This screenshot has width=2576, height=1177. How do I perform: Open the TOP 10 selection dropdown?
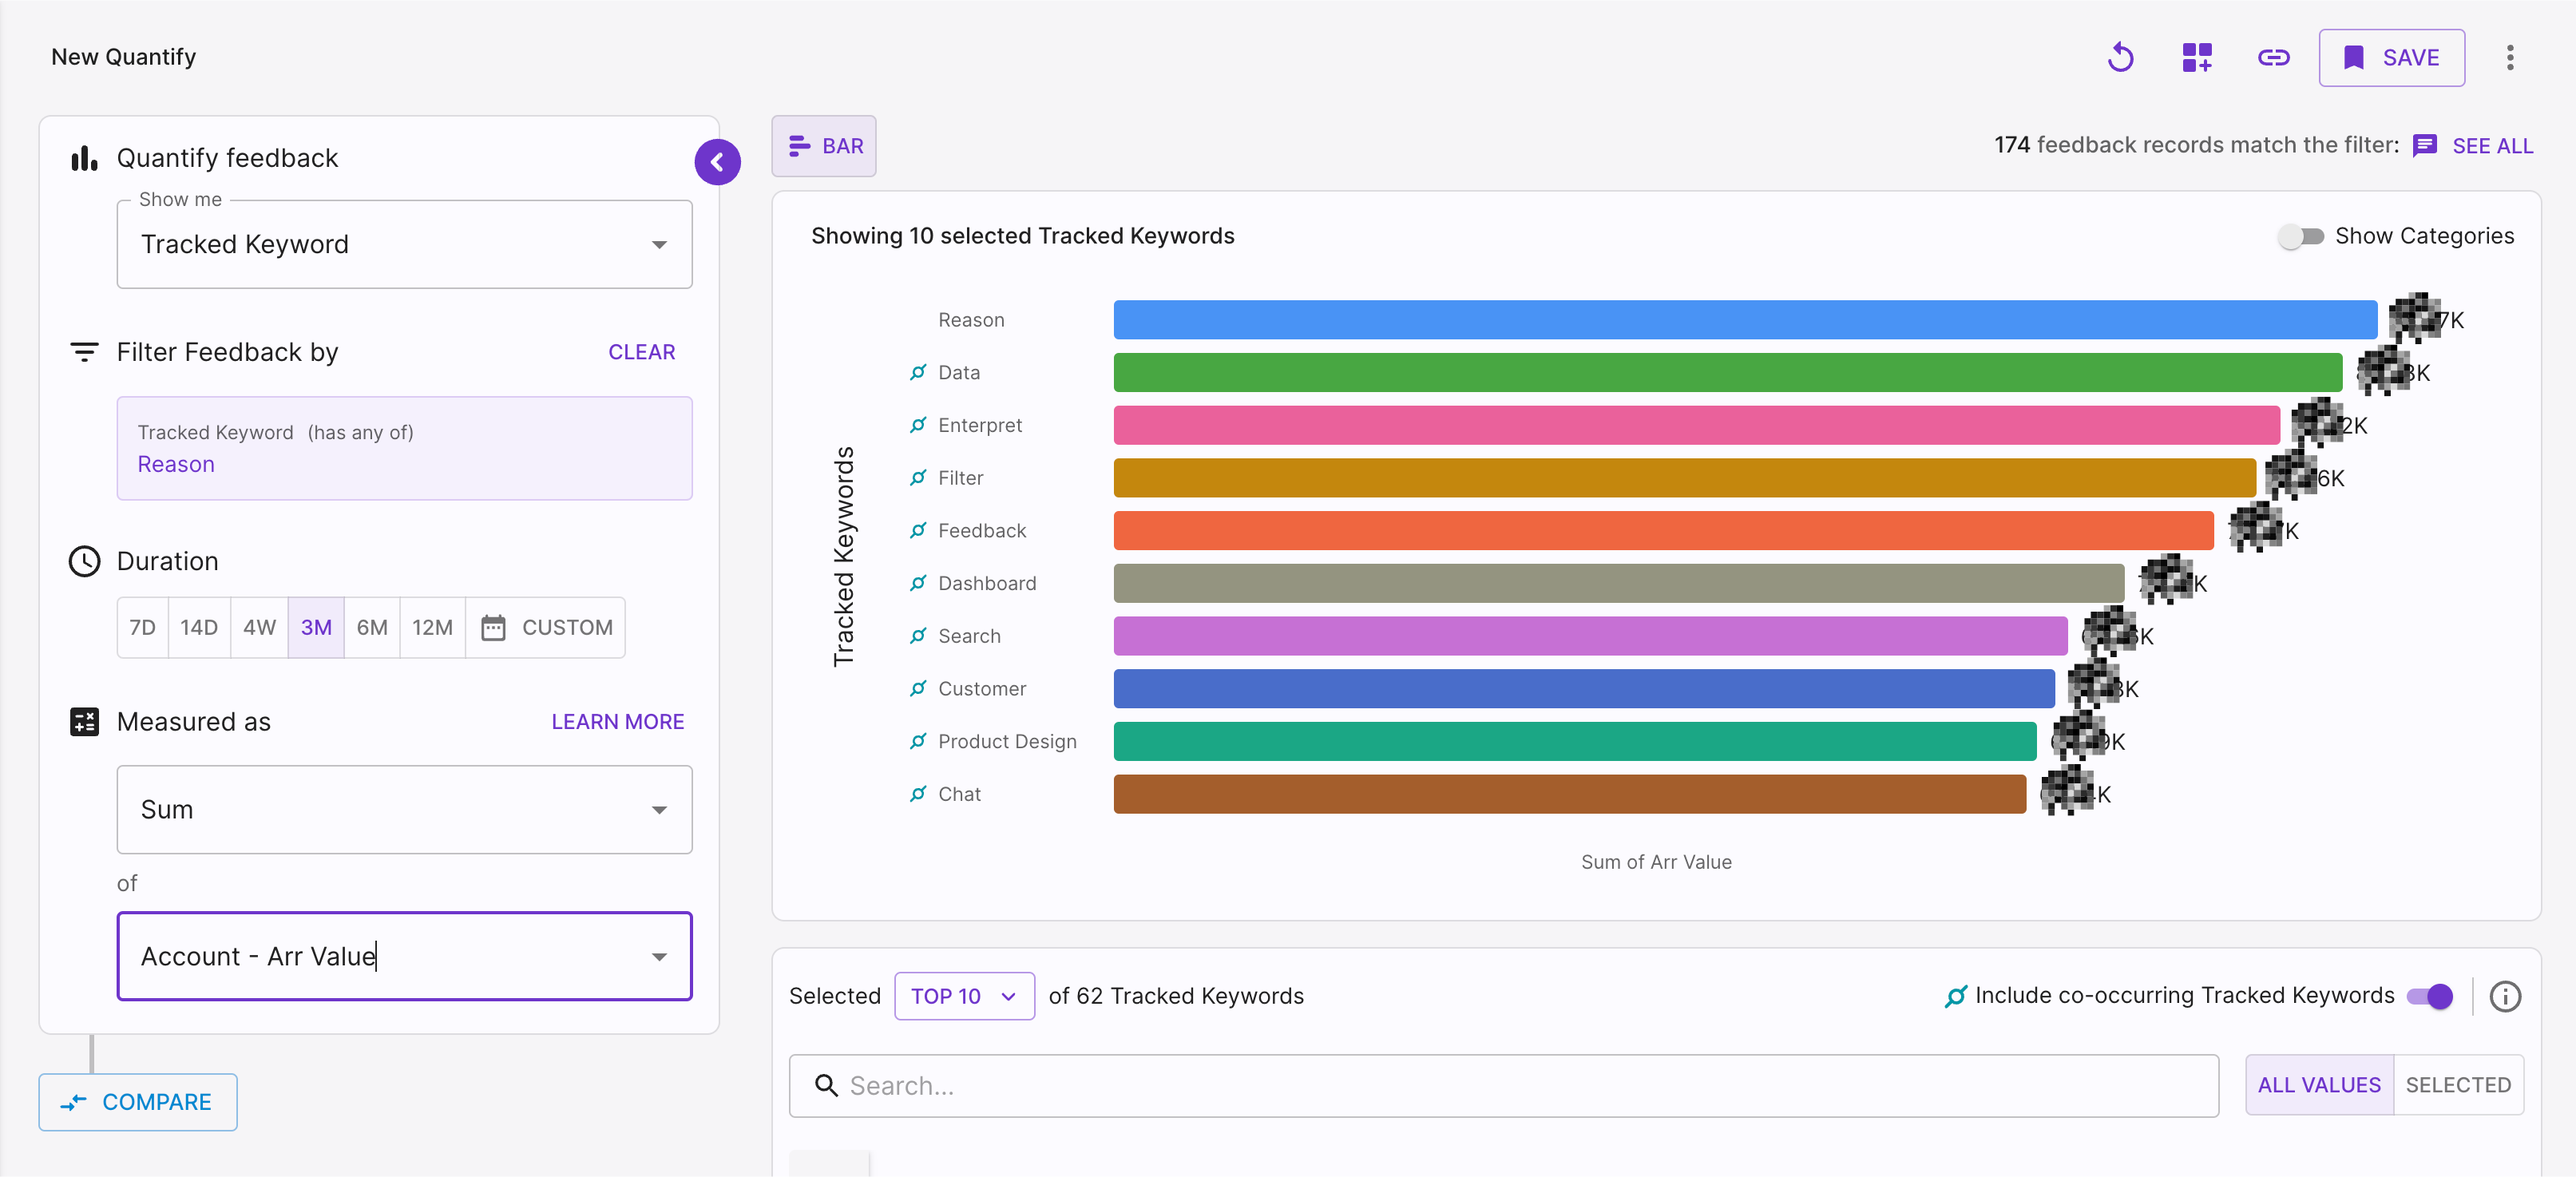(x=963, y=996)
